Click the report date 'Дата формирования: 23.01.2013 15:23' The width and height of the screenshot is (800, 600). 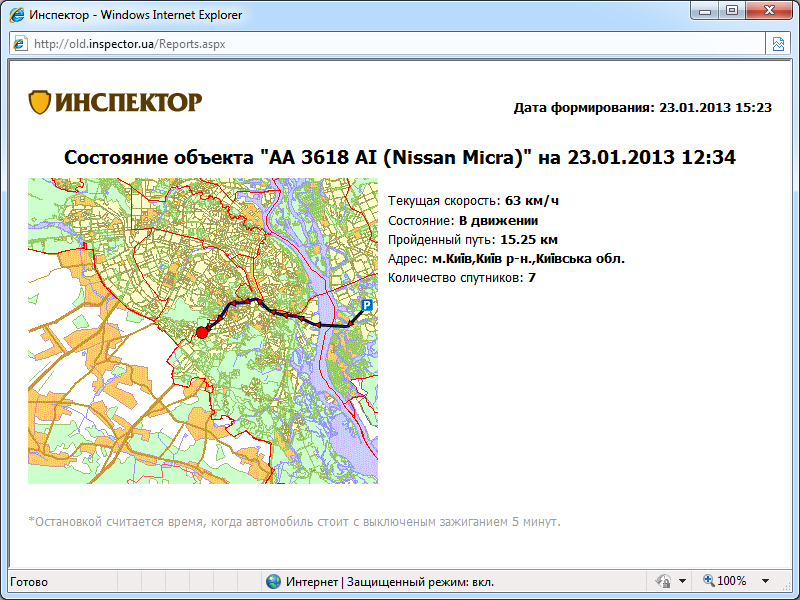click(642, 108)
